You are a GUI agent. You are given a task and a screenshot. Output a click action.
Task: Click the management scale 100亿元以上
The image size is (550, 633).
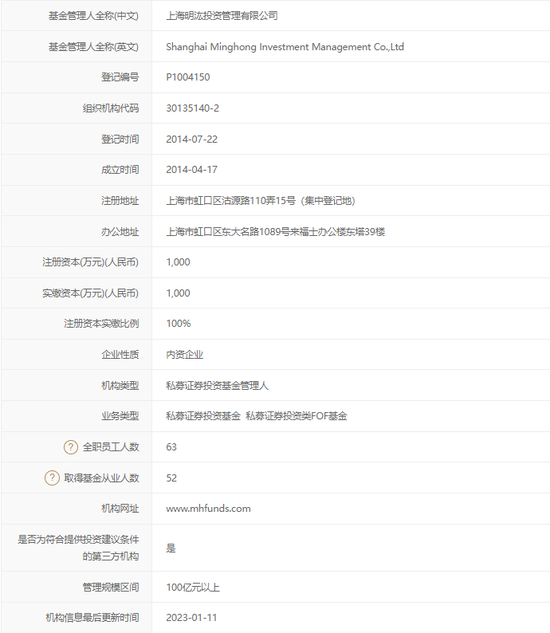[x=193, y=587]
